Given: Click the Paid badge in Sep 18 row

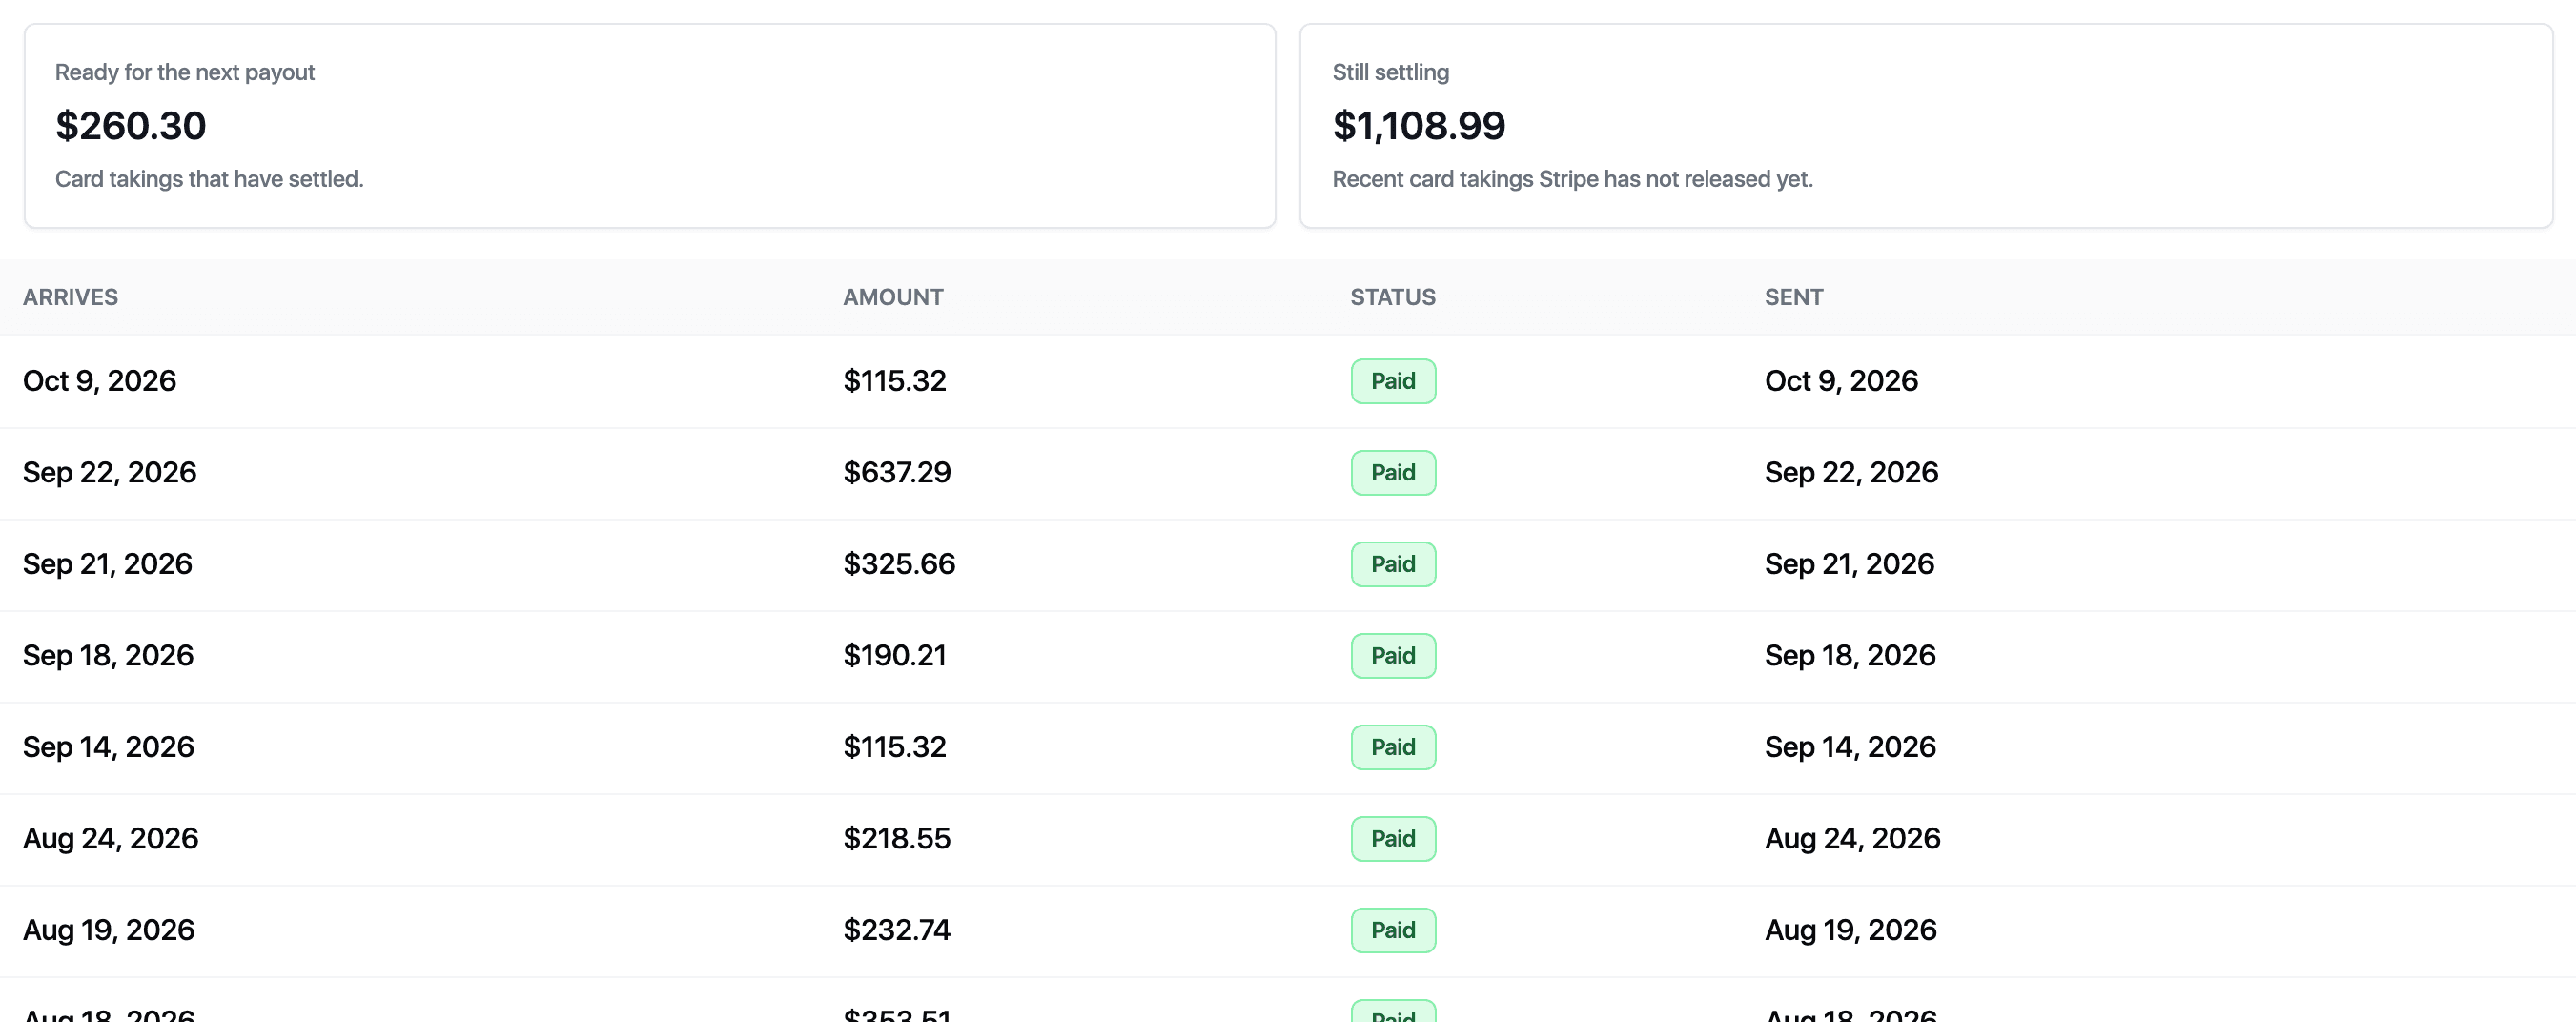Looking at the screenshot, I should (1392, 656).
